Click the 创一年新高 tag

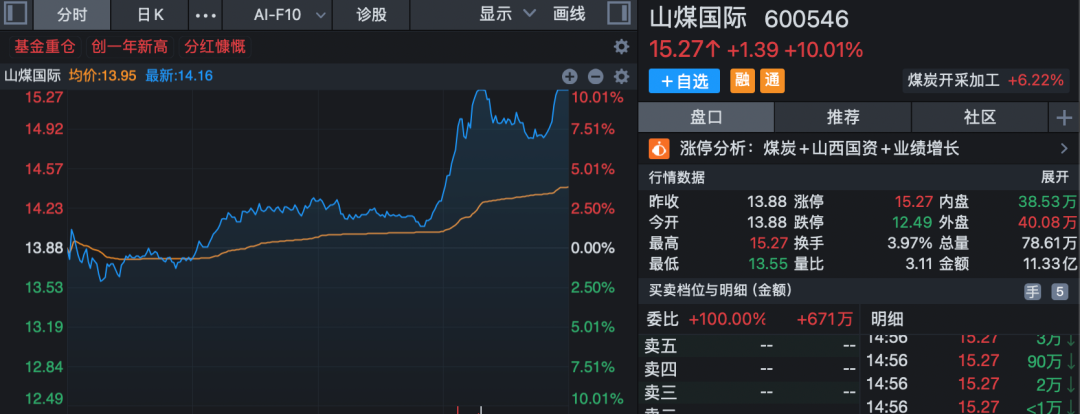point(129,47)
